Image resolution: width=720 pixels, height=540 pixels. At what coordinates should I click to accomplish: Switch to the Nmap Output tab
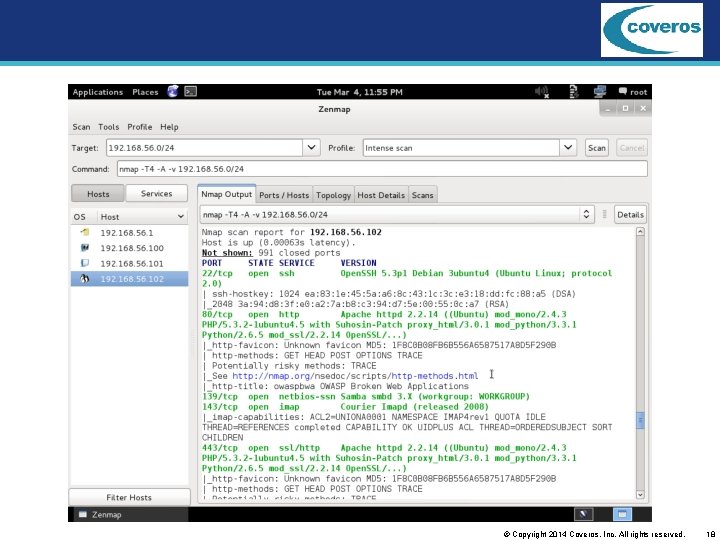pyautogui.click(x=226, y=194)
